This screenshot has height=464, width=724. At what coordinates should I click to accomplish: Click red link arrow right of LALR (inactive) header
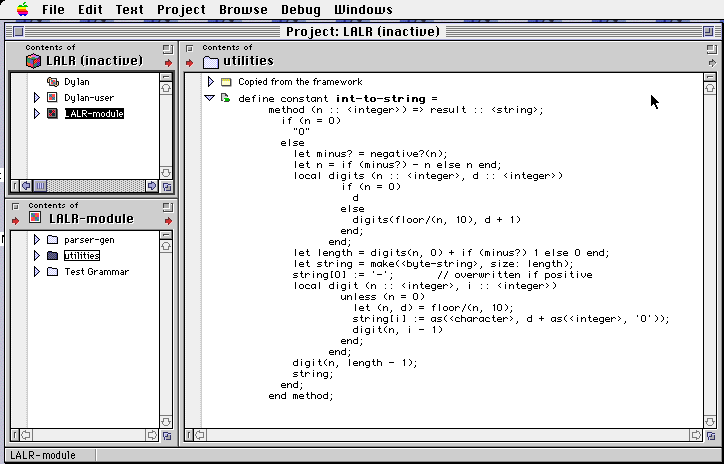click(168, 63)
